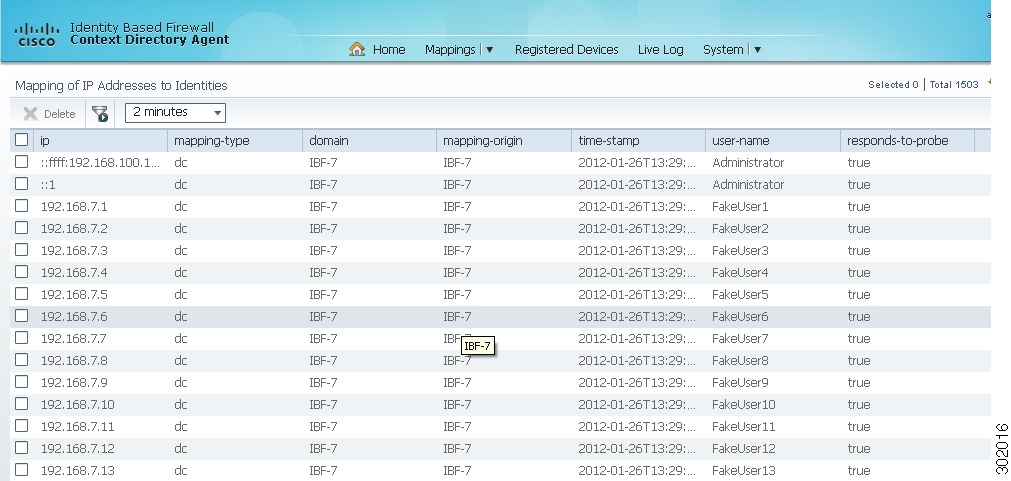Check the box for 192.168.7.12
This screenshot has width=1011, height=481.
[22, 447]
